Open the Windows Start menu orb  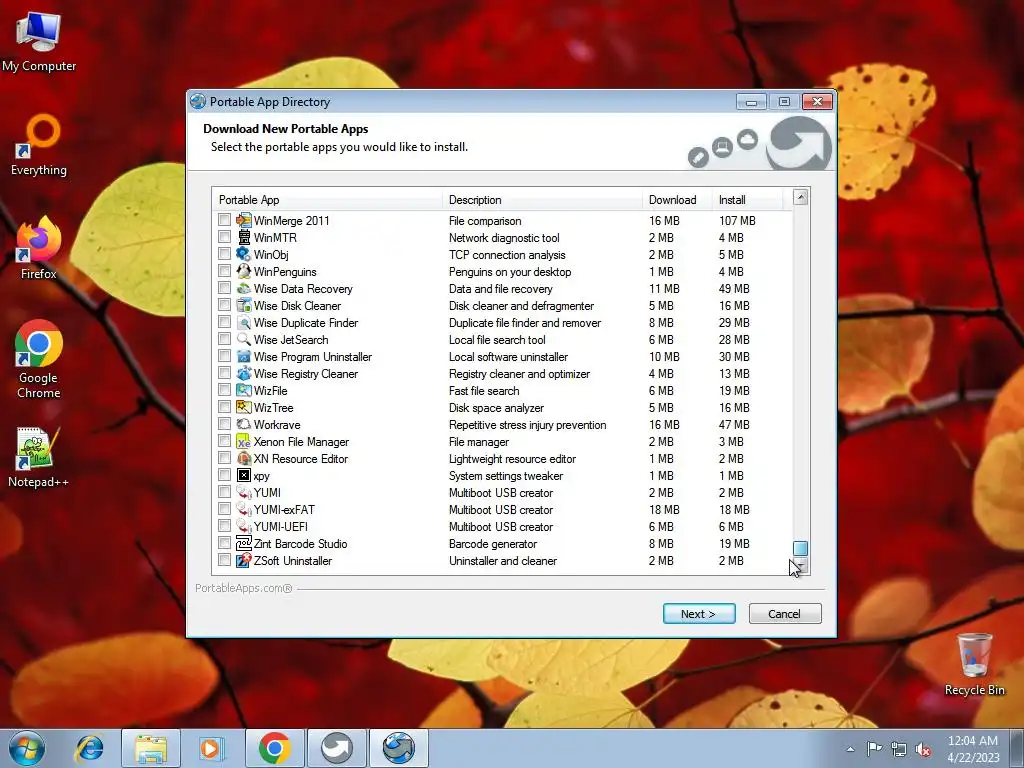pyautogui.click(x=27, y=748)
